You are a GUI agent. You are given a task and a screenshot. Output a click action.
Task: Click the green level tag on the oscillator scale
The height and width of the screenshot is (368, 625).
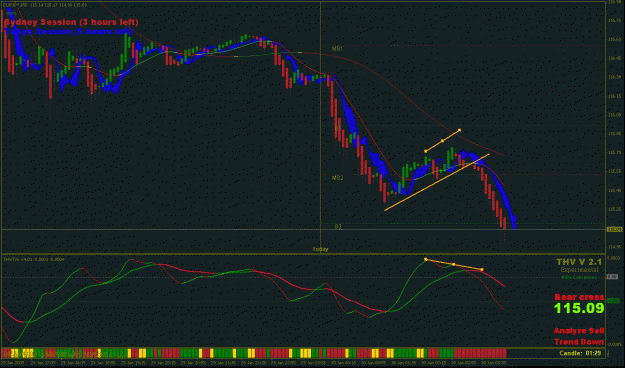(x=613, y=301)
